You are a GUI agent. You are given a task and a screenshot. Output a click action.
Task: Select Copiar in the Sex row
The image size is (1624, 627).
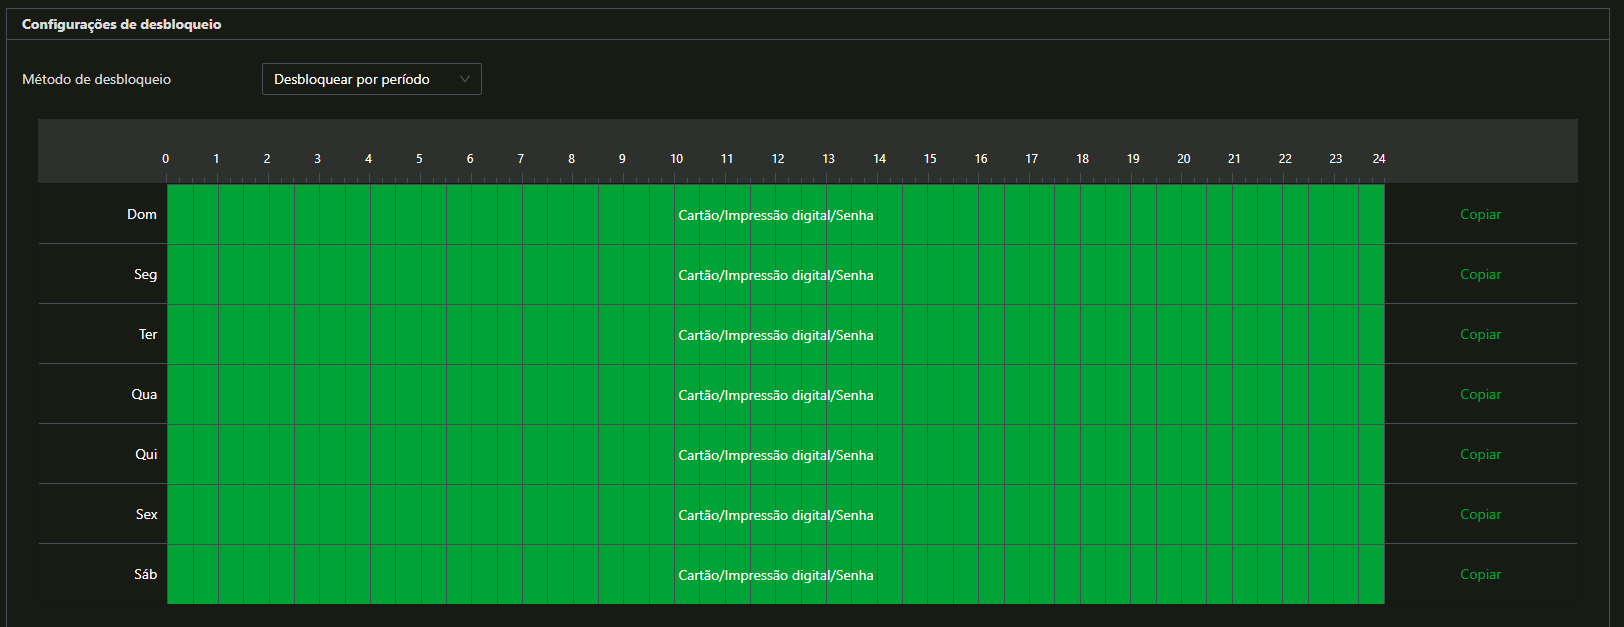[x=1480, y=514]
